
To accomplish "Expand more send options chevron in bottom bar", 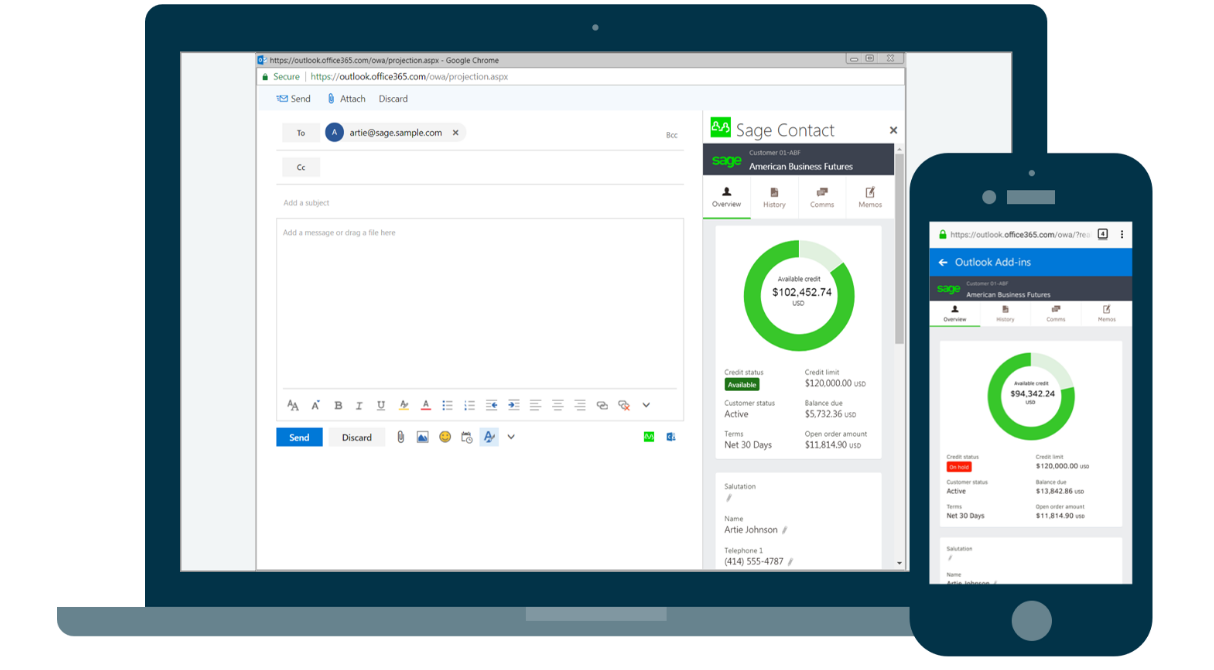I will click(511, 437).
